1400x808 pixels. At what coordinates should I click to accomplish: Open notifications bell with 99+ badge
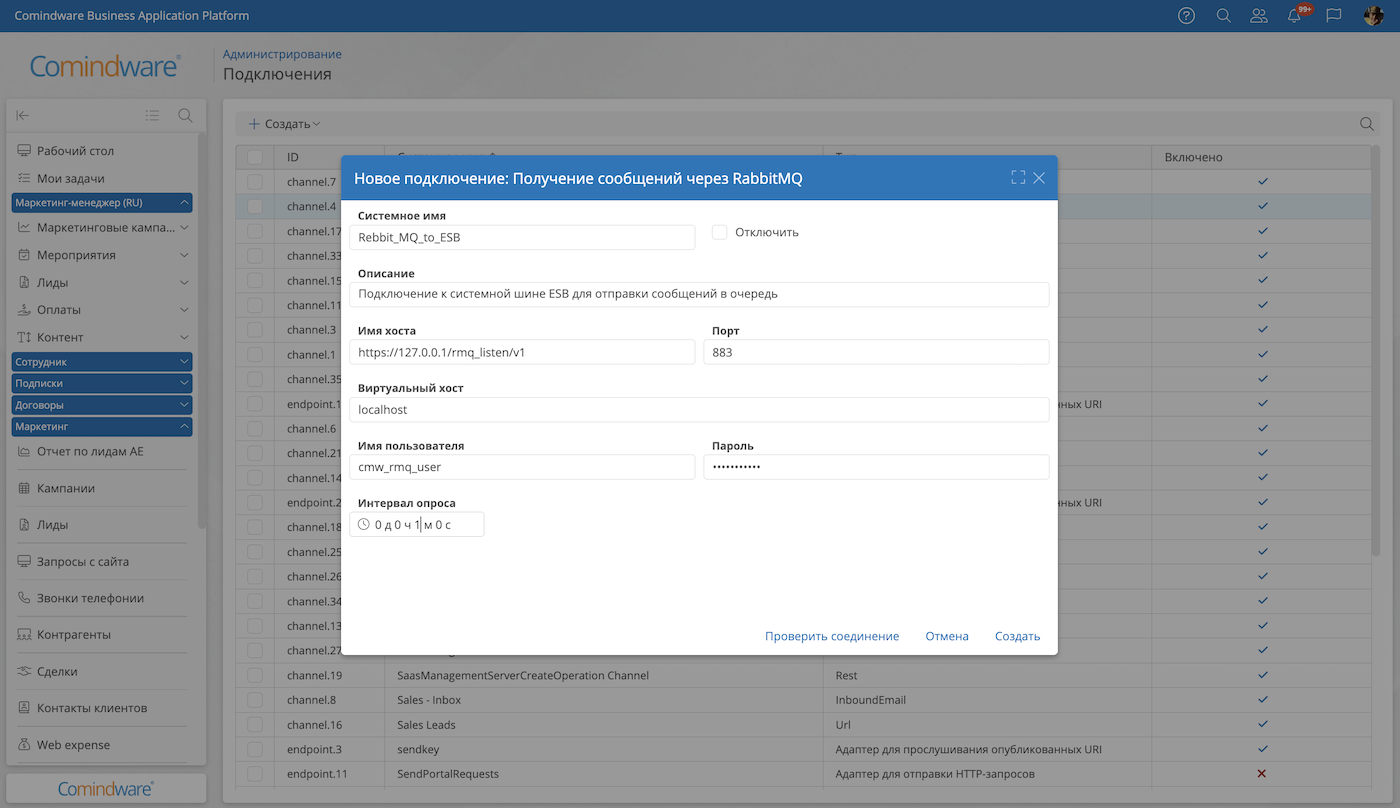coord(1295,16)
